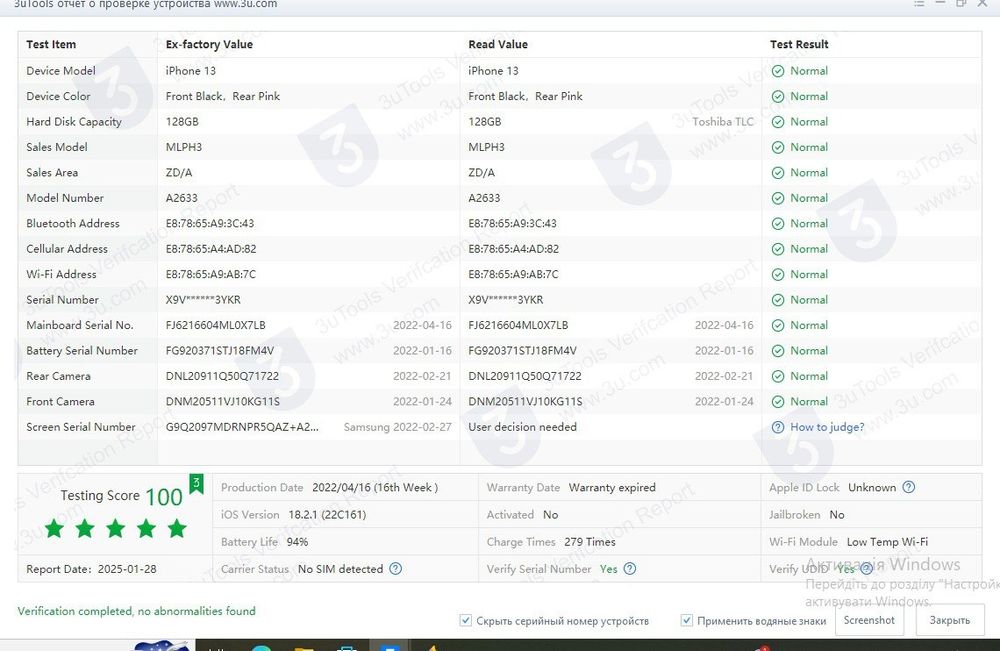
Task: Select read front camera serial DNM20511VJ10KG11S
Action: 525,402
